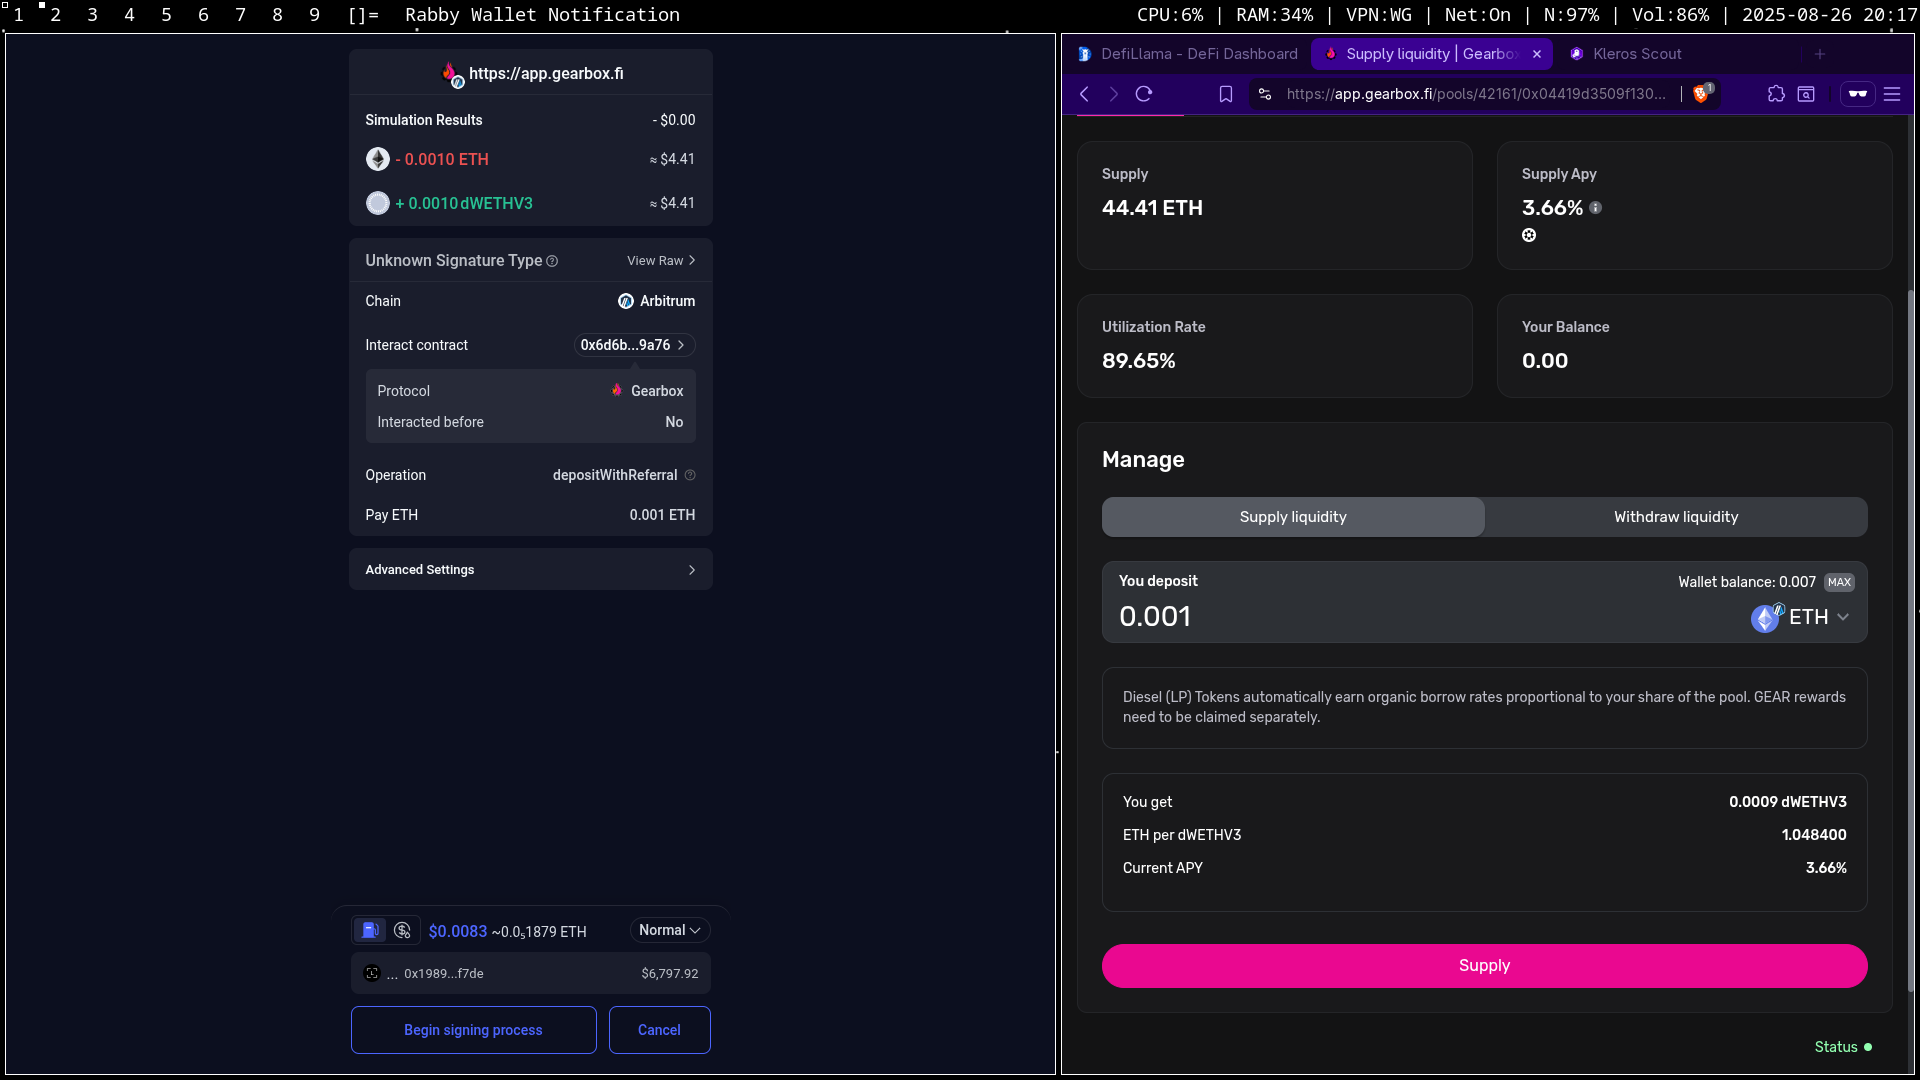
Task: Open the Normal gas speed dropdown
Action: (670, 930)
